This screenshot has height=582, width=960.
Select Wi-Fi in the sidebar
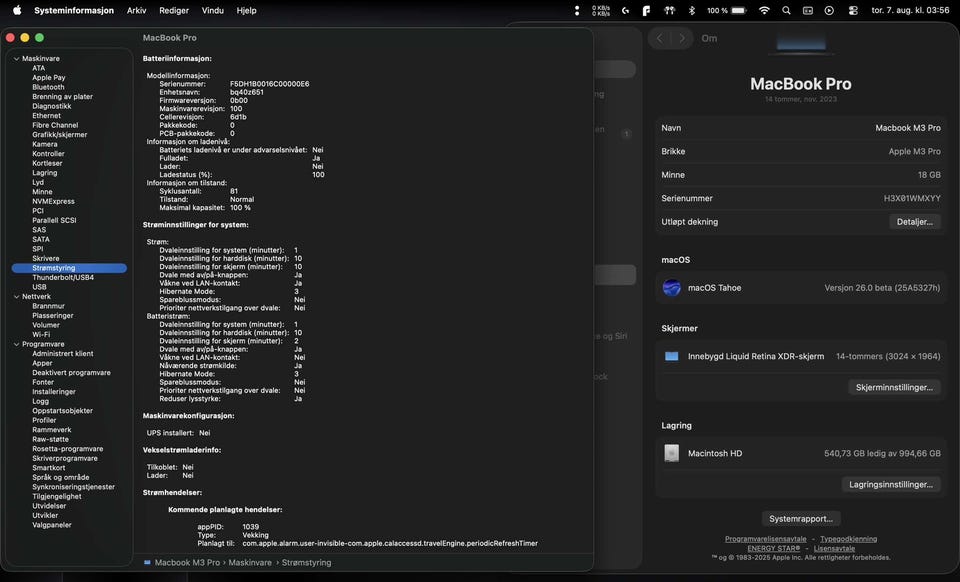[41, 335]
